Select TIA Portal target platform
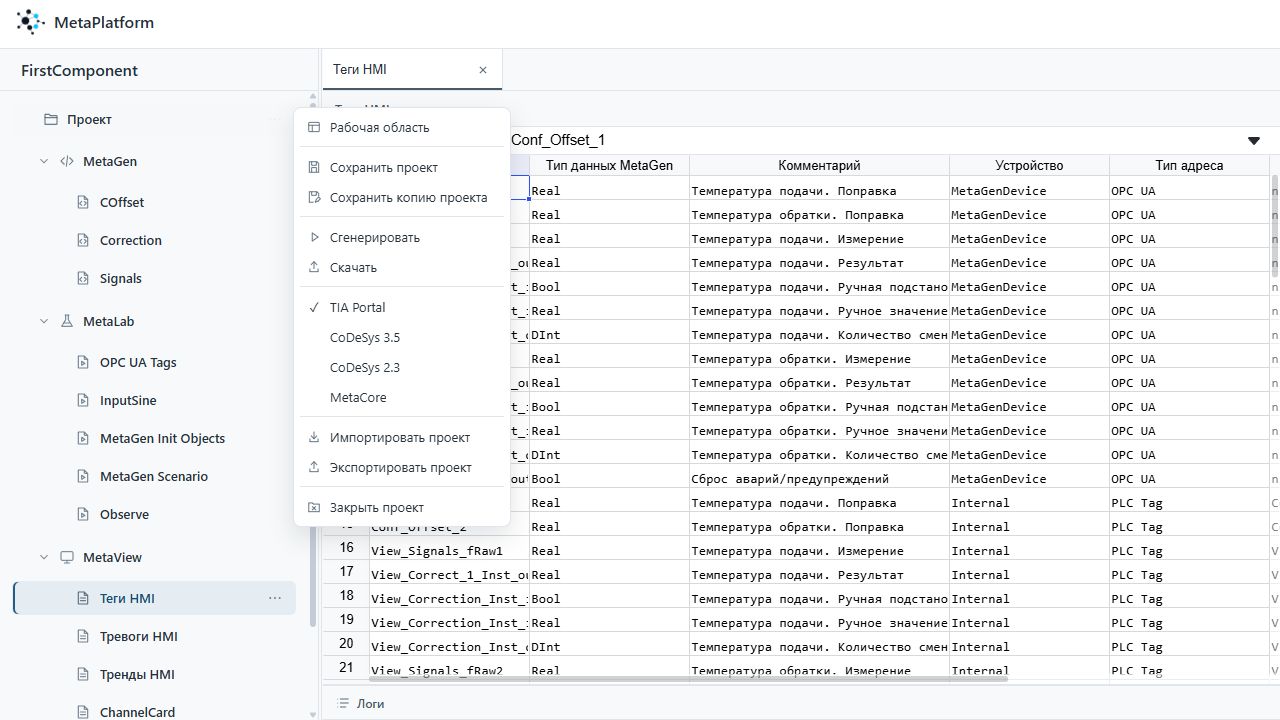The height and width of the screenshot is (720, 1280). coord(402,307)
